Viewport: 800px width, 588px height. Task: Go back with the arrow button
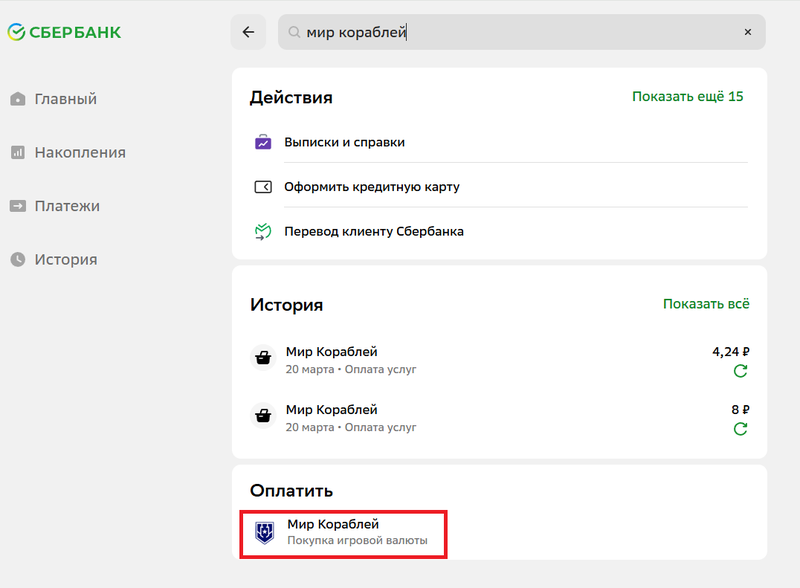pos(248,32)
